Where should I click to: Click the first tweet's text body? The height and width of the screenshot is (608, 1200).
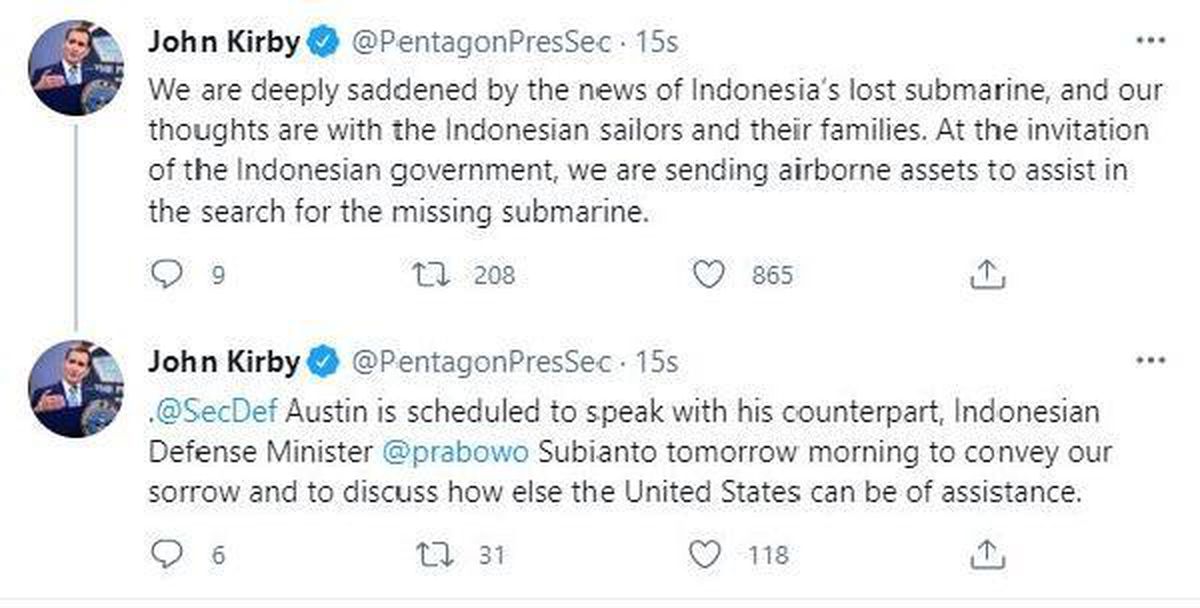[x=655, y=151]
